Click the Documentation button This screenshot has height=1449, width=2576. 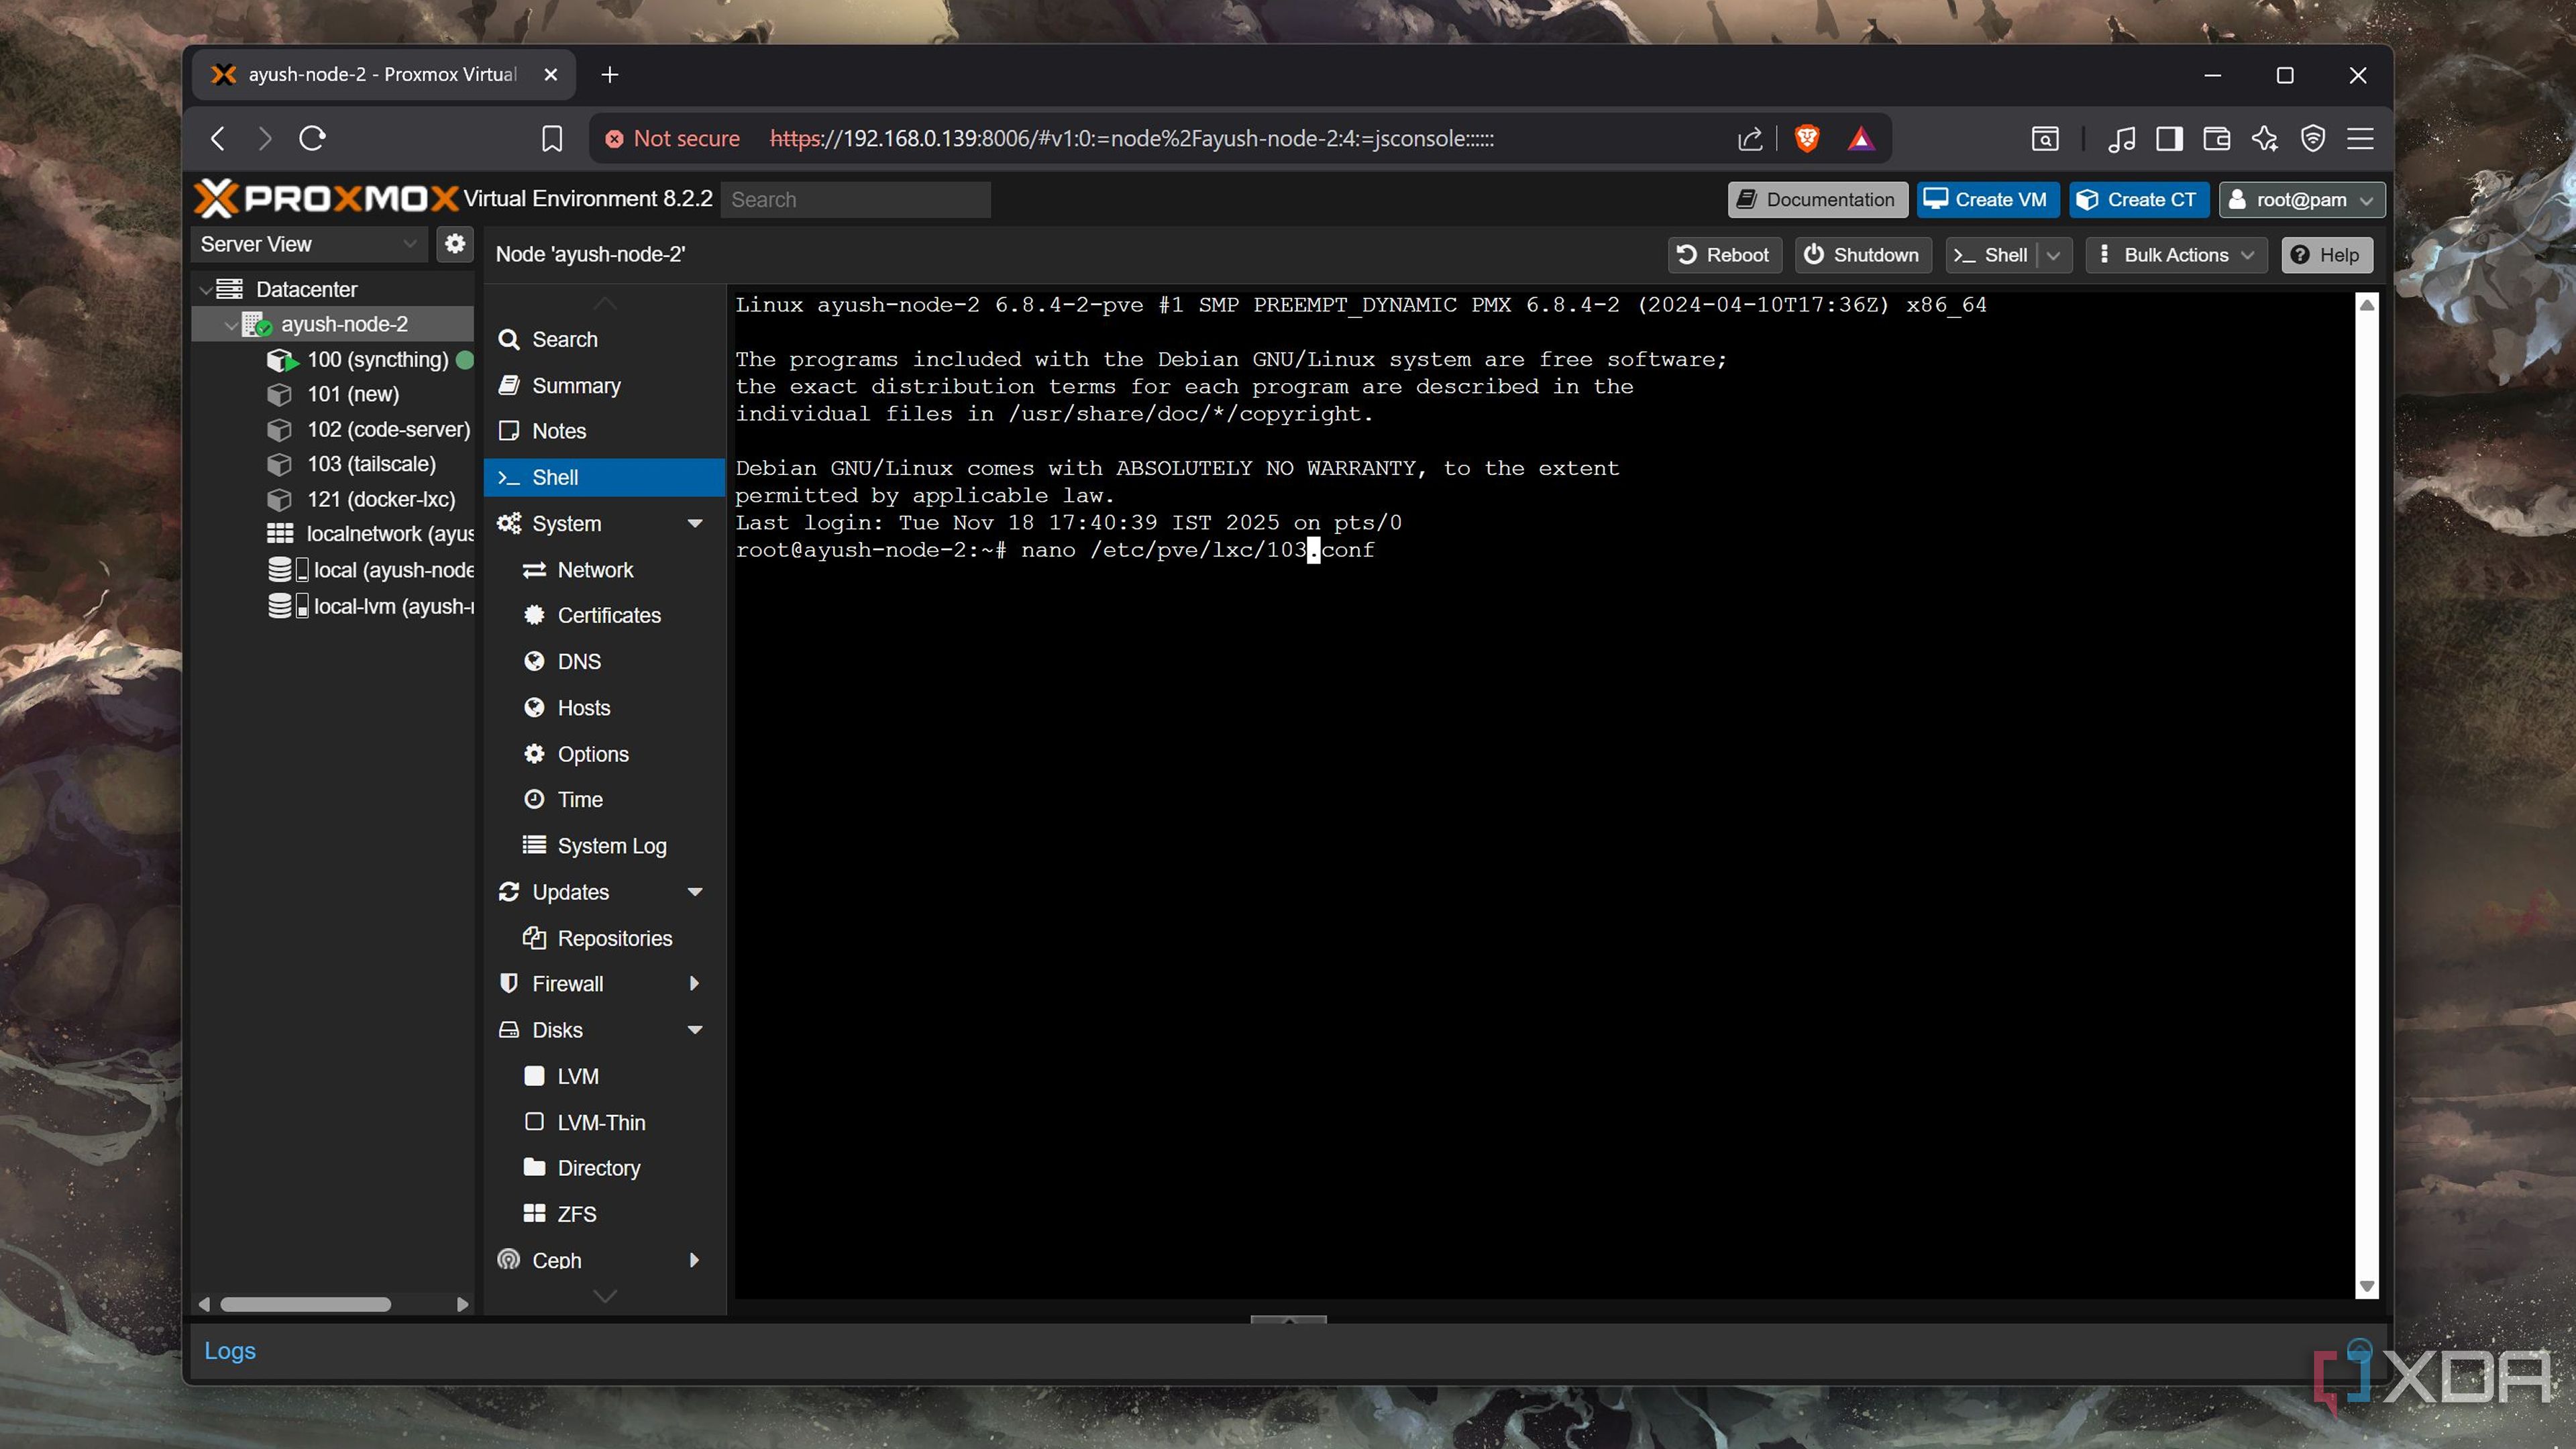1817,200
